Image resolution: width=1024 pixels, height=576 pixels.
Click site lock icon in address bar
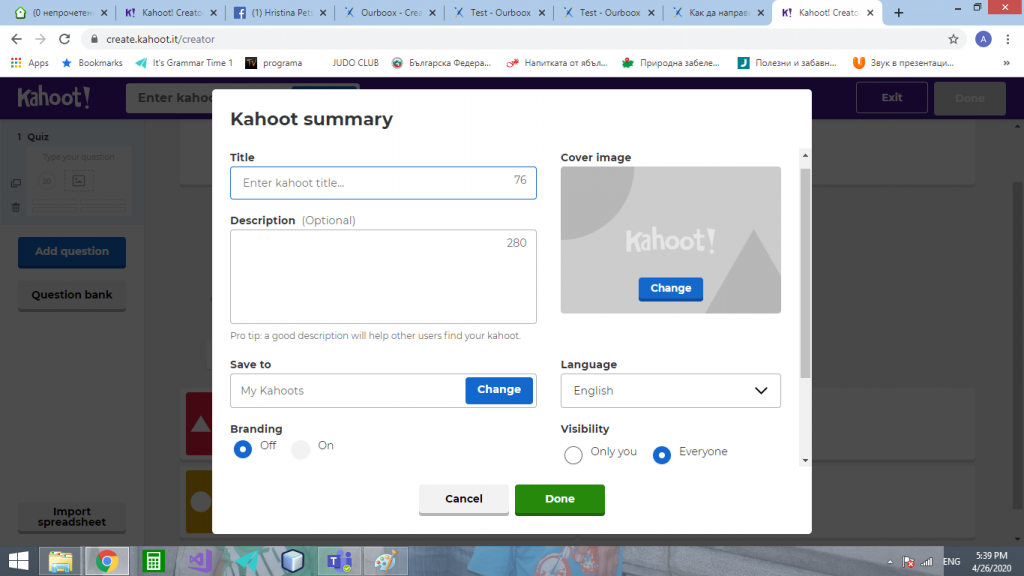(x=94, y=39)
